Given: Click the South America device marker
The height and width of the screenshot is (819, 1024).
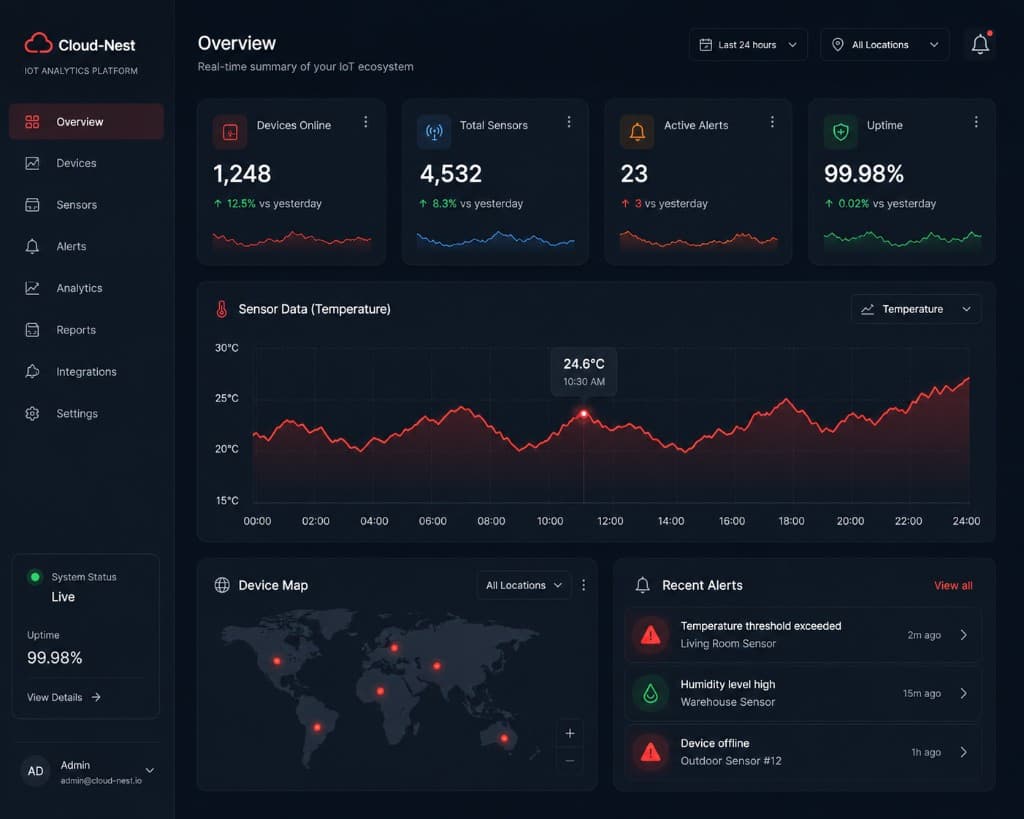Looking at the screenshot, I should tap(317, 728).
